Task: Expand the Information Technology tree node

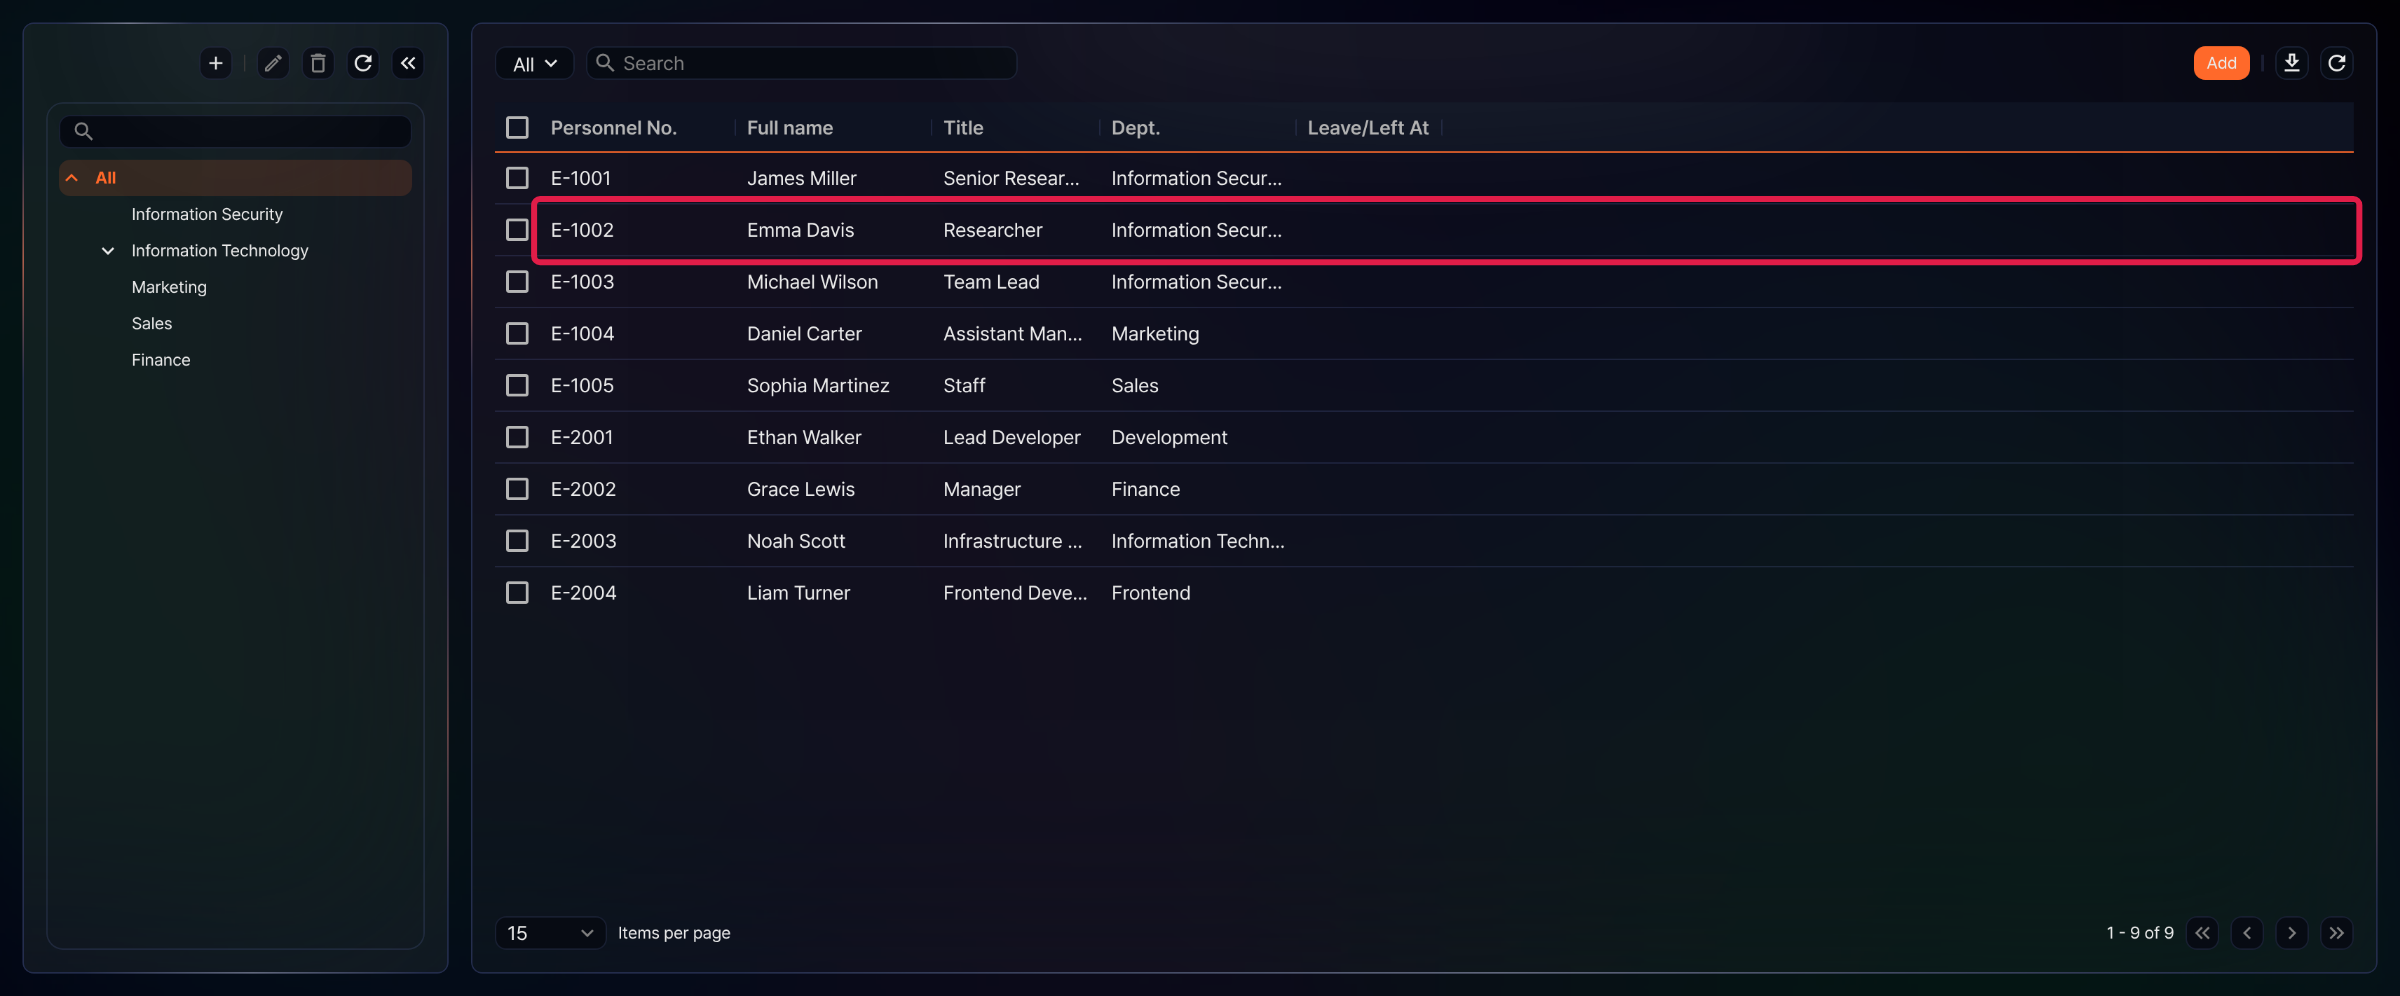Action: tap(108, 251)
